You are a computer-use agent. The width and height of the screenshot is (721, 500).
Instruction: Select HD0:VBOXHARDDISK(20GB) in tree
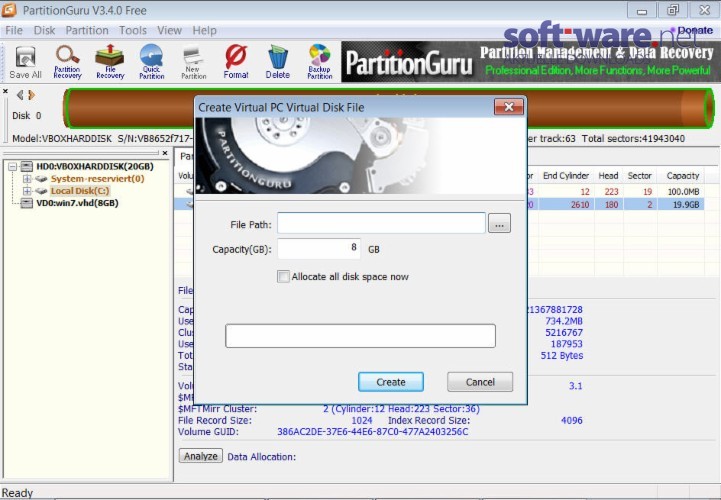point(95,167)
